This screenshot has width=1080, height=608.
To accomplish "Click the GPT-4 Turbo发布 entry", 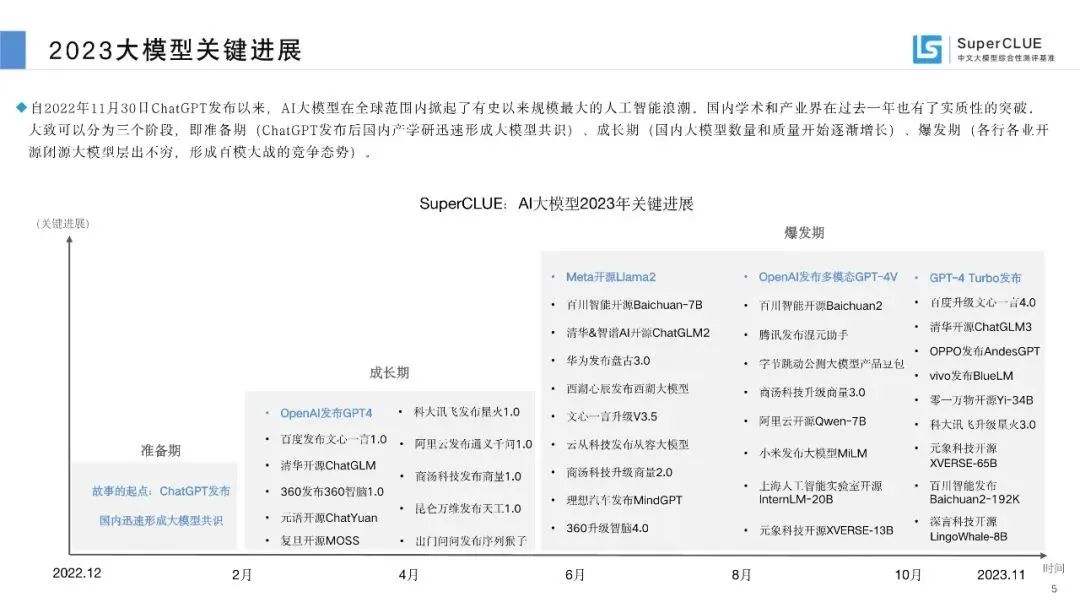I will 975,278.
